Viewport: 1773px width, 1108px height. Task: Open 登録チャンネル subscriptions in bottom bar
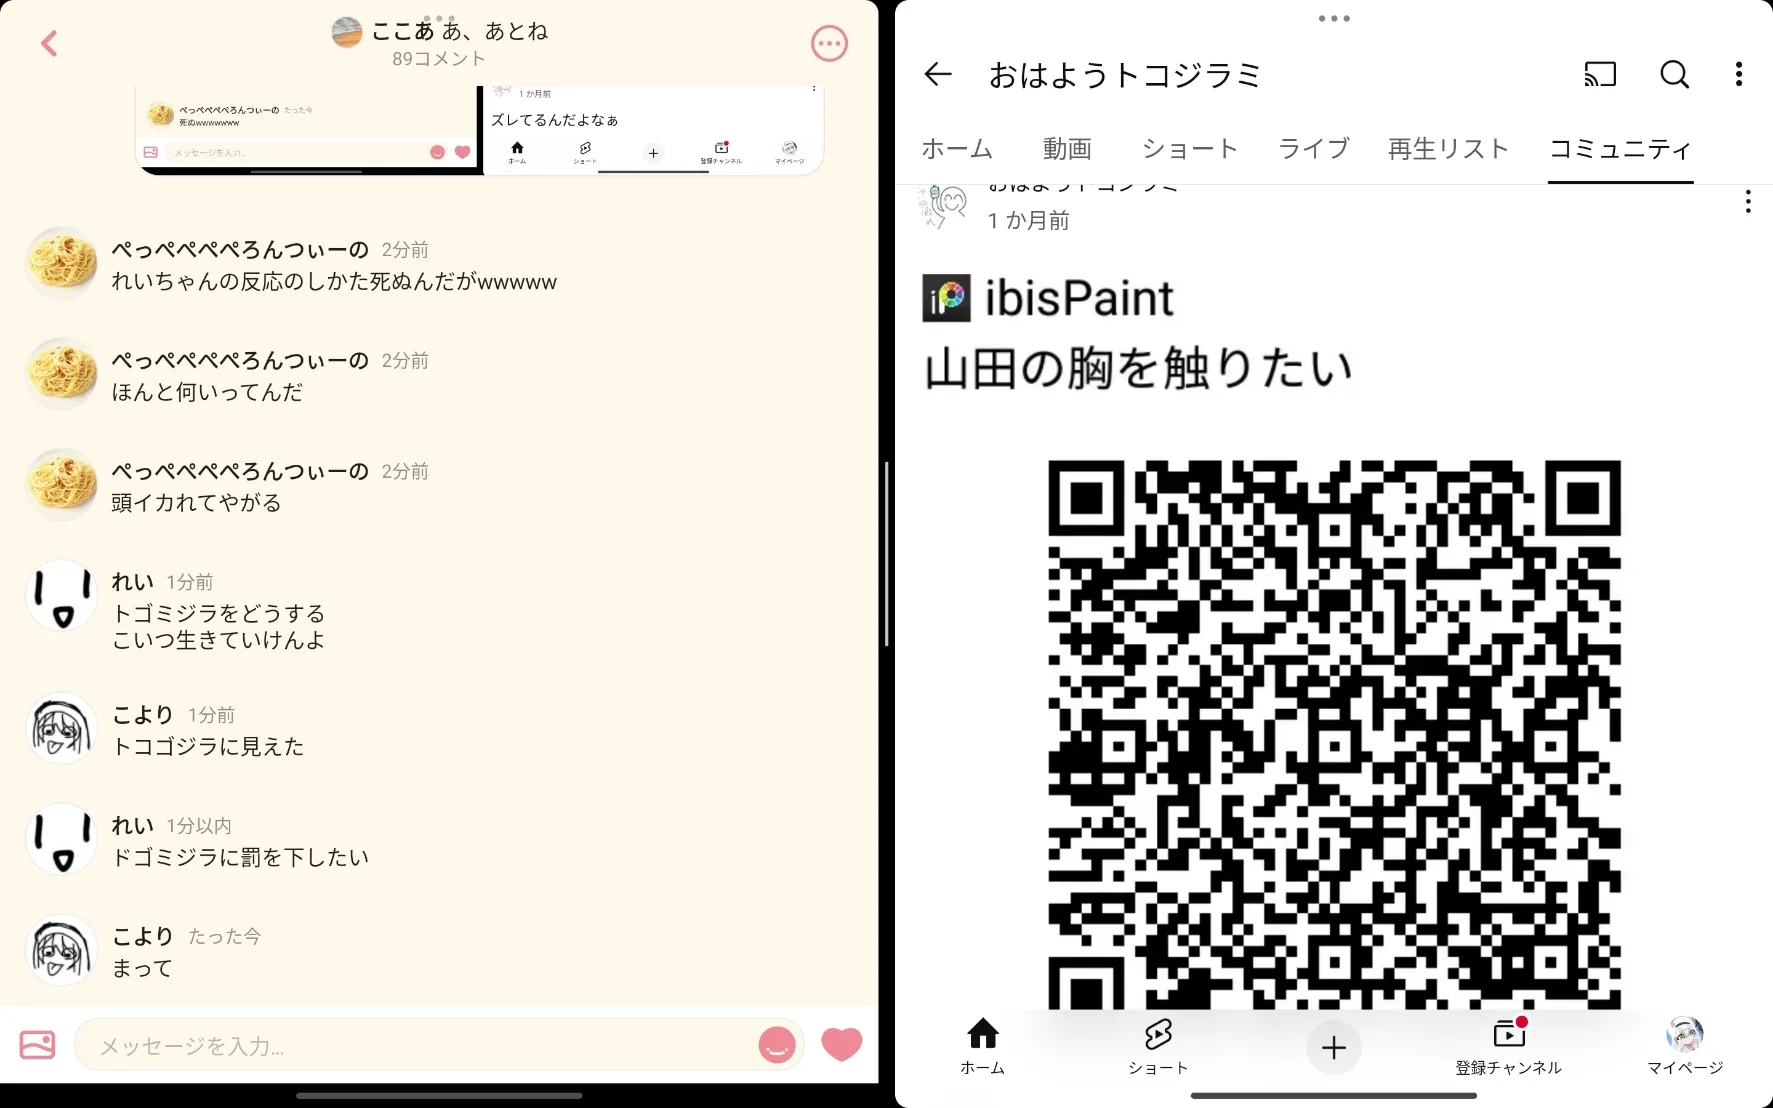click(x=1508, y=1046)
